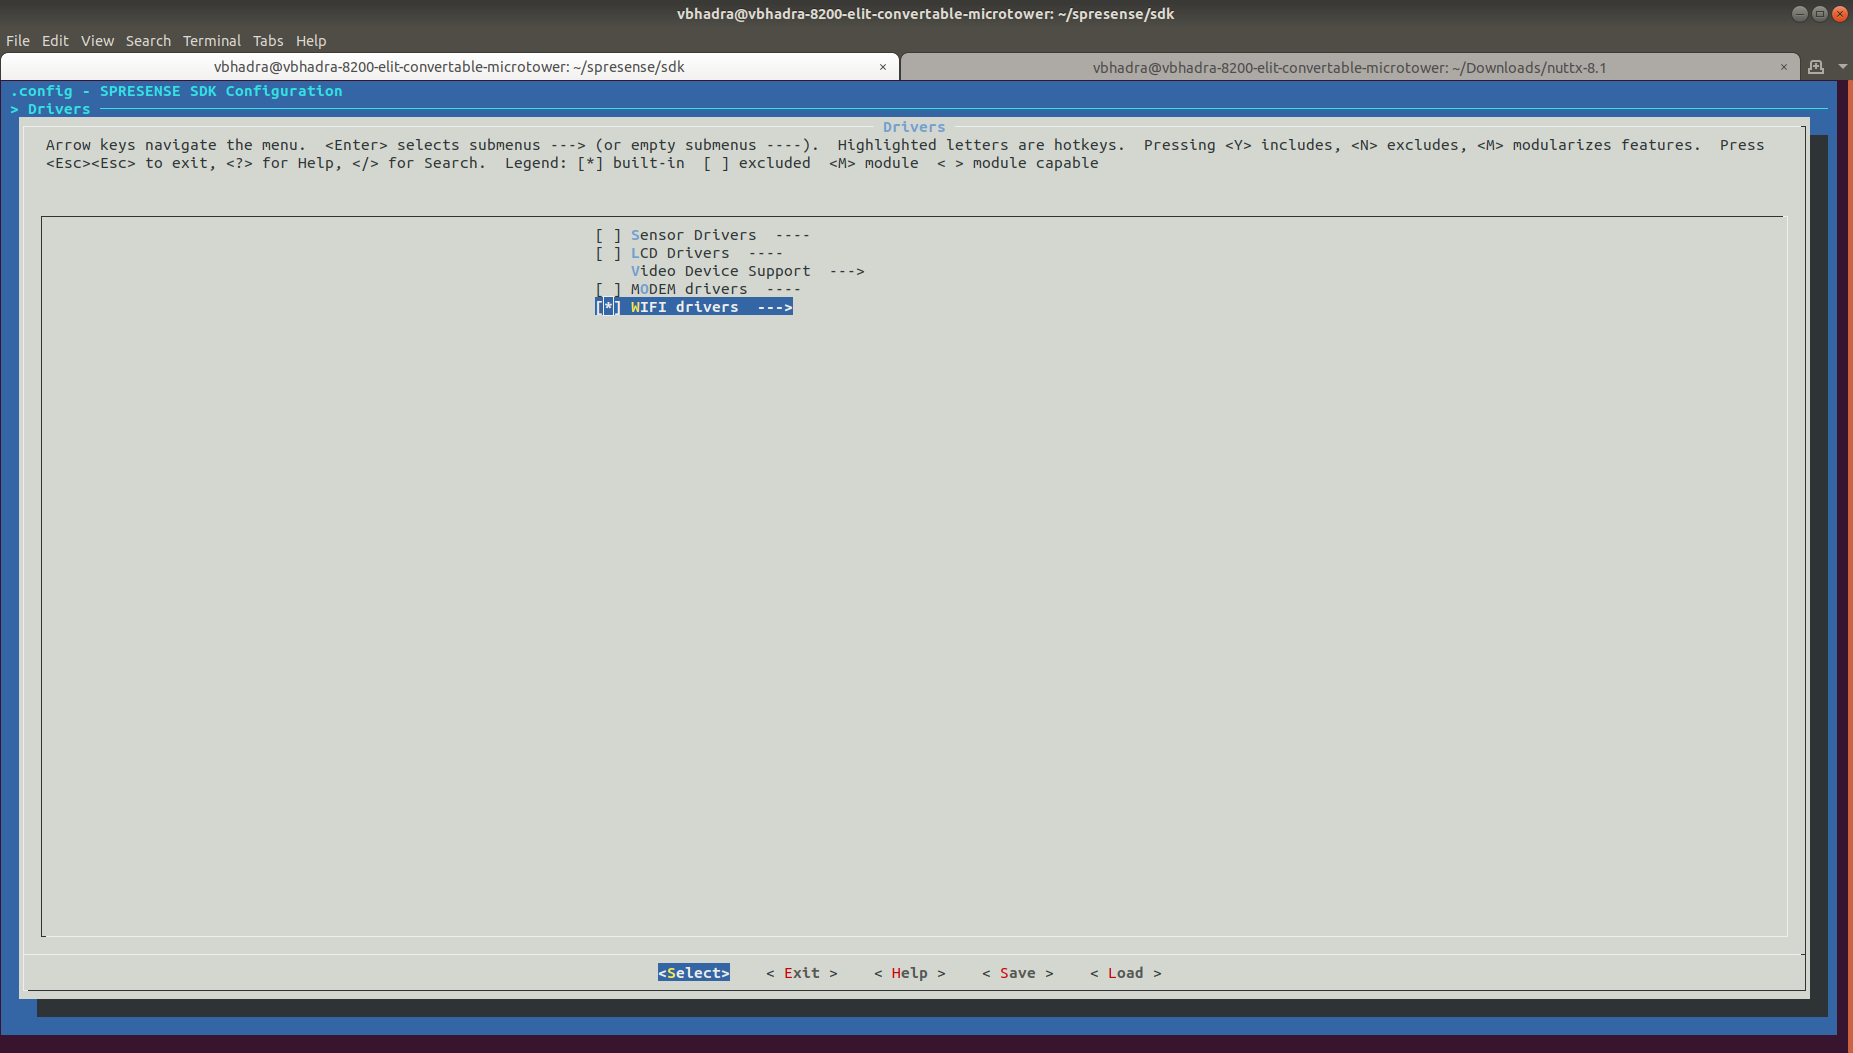Screen dimensions: 1853x1053
Task: Close the ~/Downloads/nuttx-8.1 tab
Action: click(x=1784, y=67)
